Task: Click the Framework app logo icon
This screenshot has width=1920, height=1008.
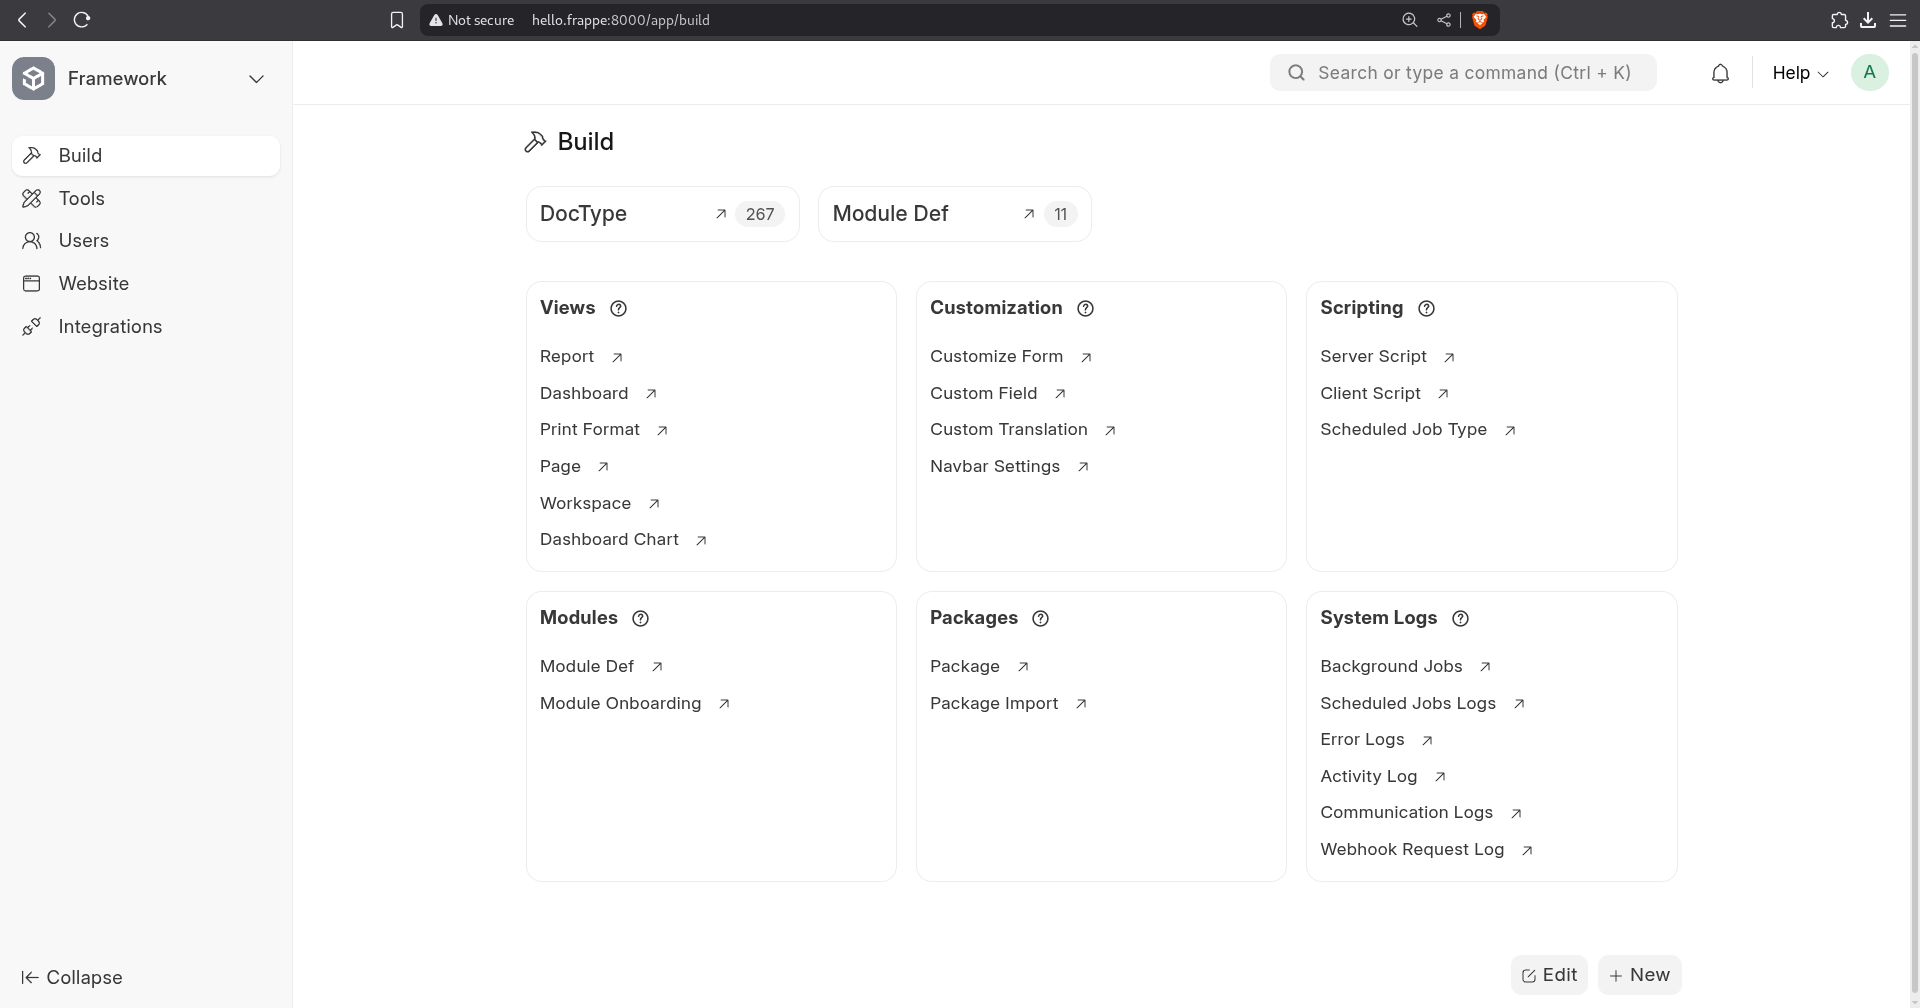Action: 33,78
